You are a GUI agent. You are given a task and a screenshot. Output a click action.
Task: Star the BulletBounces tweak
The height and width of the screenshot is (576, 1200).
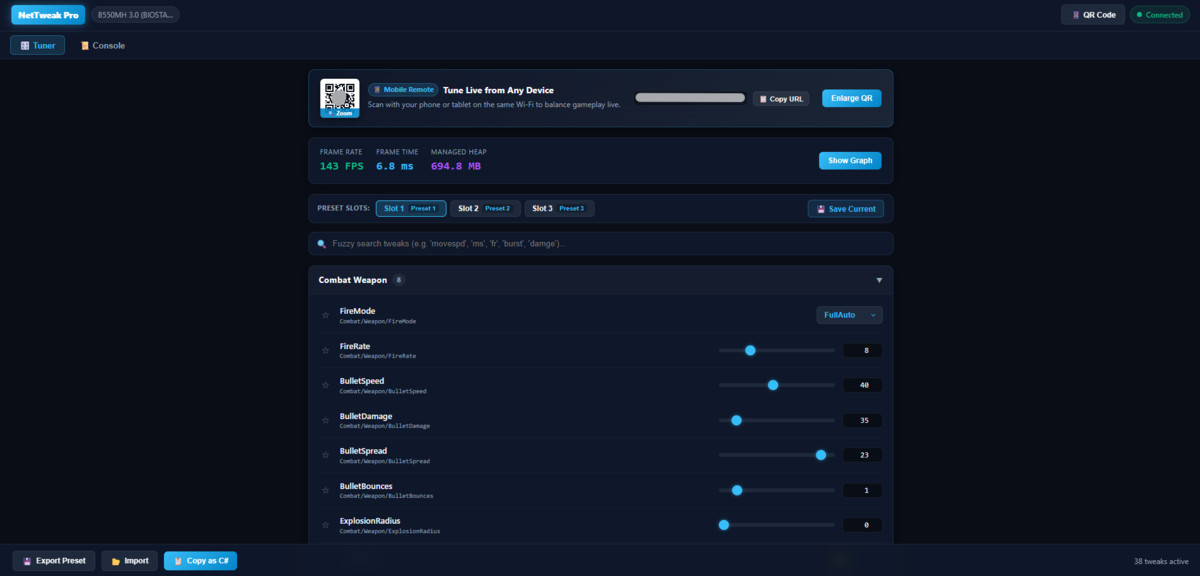pos(325,490)
